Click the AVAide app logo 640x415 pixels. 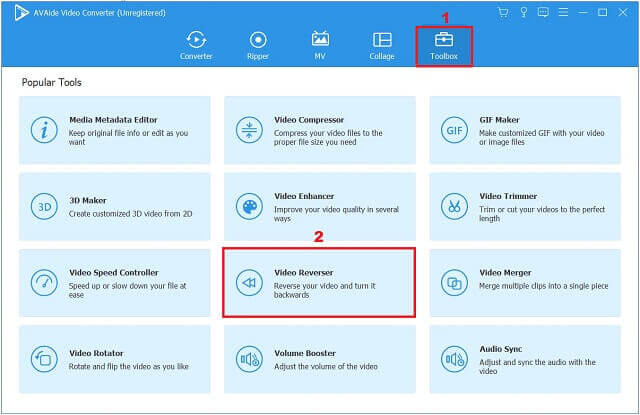point(20,13)
